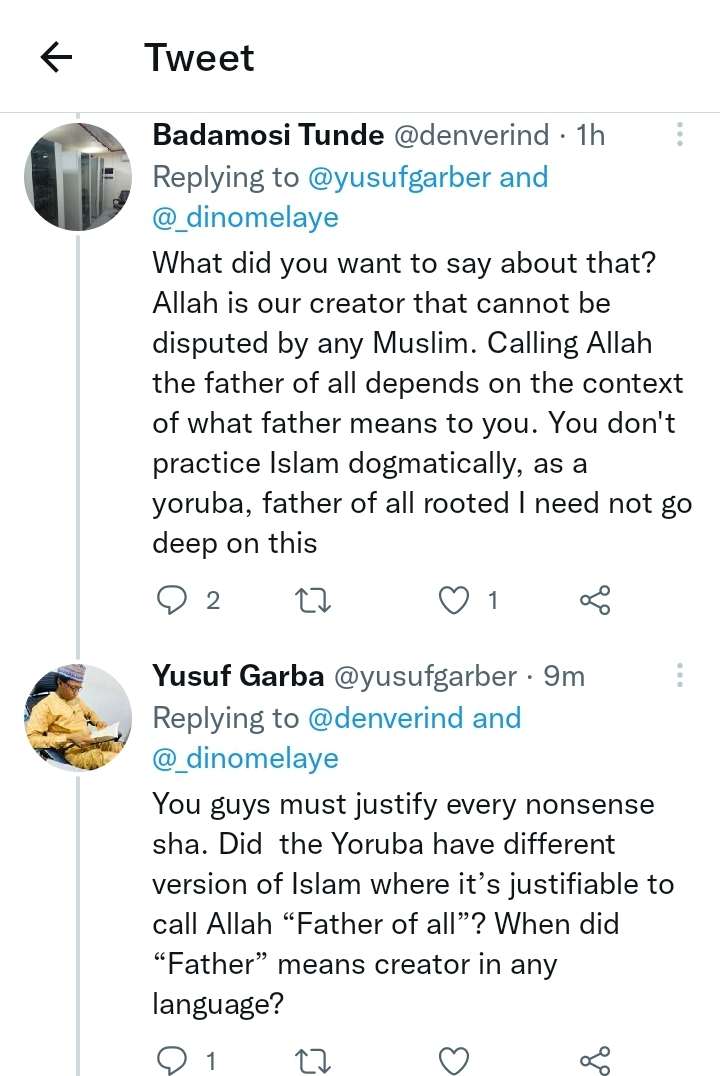720x1076 pixels.
Task: Like Yusuf Garba's tweet
Action: 455,1059
